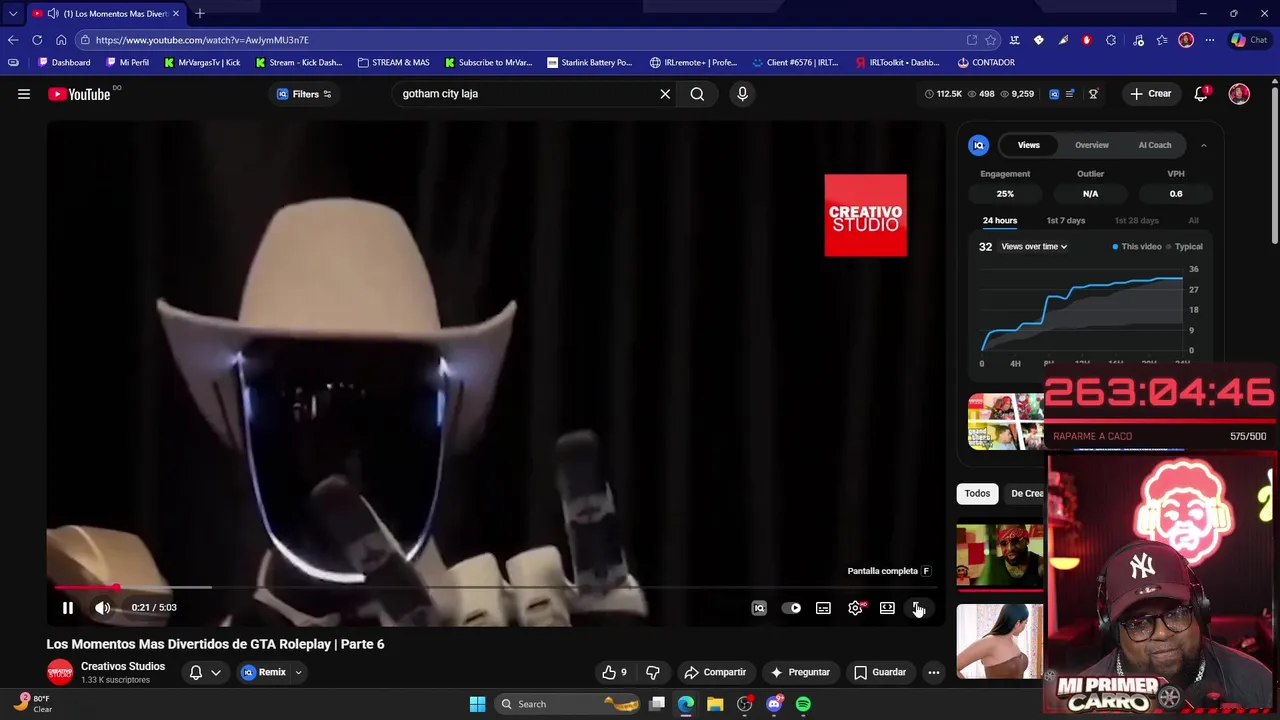Switch to theater mode view
This screenshot has height=720, width=1280.
click(x=887, y=608)
